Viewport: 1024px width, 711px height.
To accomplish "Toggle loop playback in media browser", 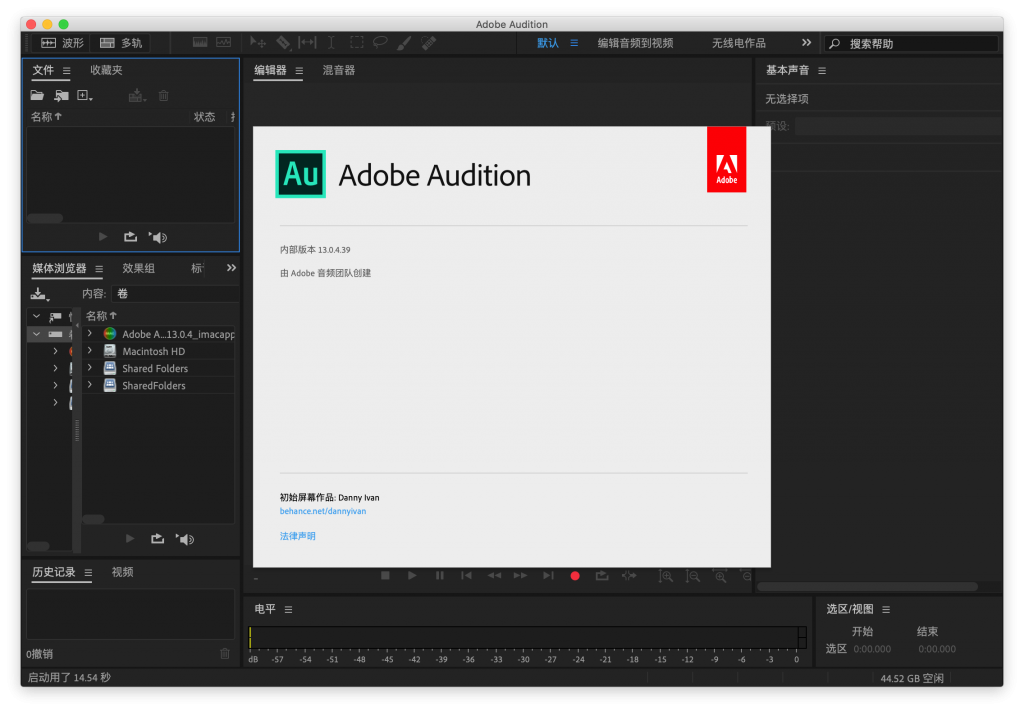I will point(157,539).
